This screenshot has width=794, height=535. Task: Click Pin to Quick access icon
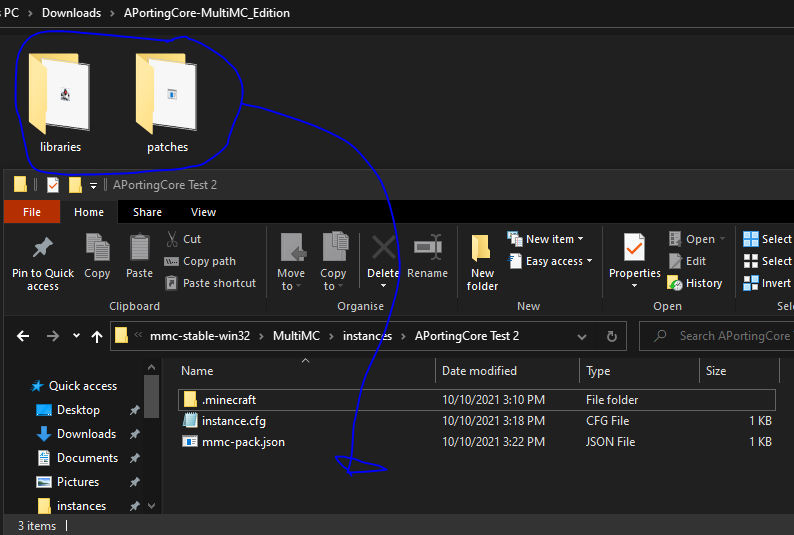43,248
